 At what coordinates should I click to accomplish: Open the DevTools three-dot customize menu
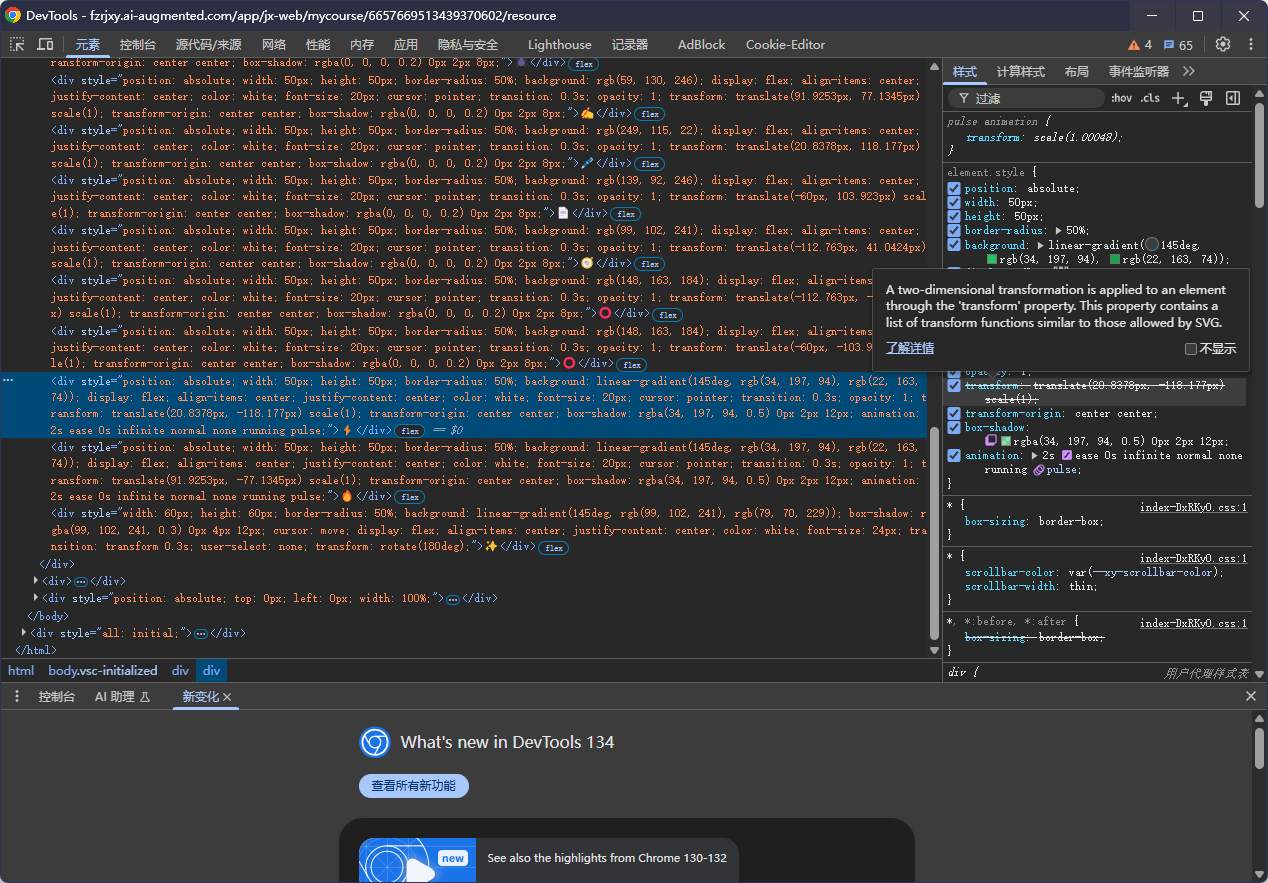click(1250, 45)
